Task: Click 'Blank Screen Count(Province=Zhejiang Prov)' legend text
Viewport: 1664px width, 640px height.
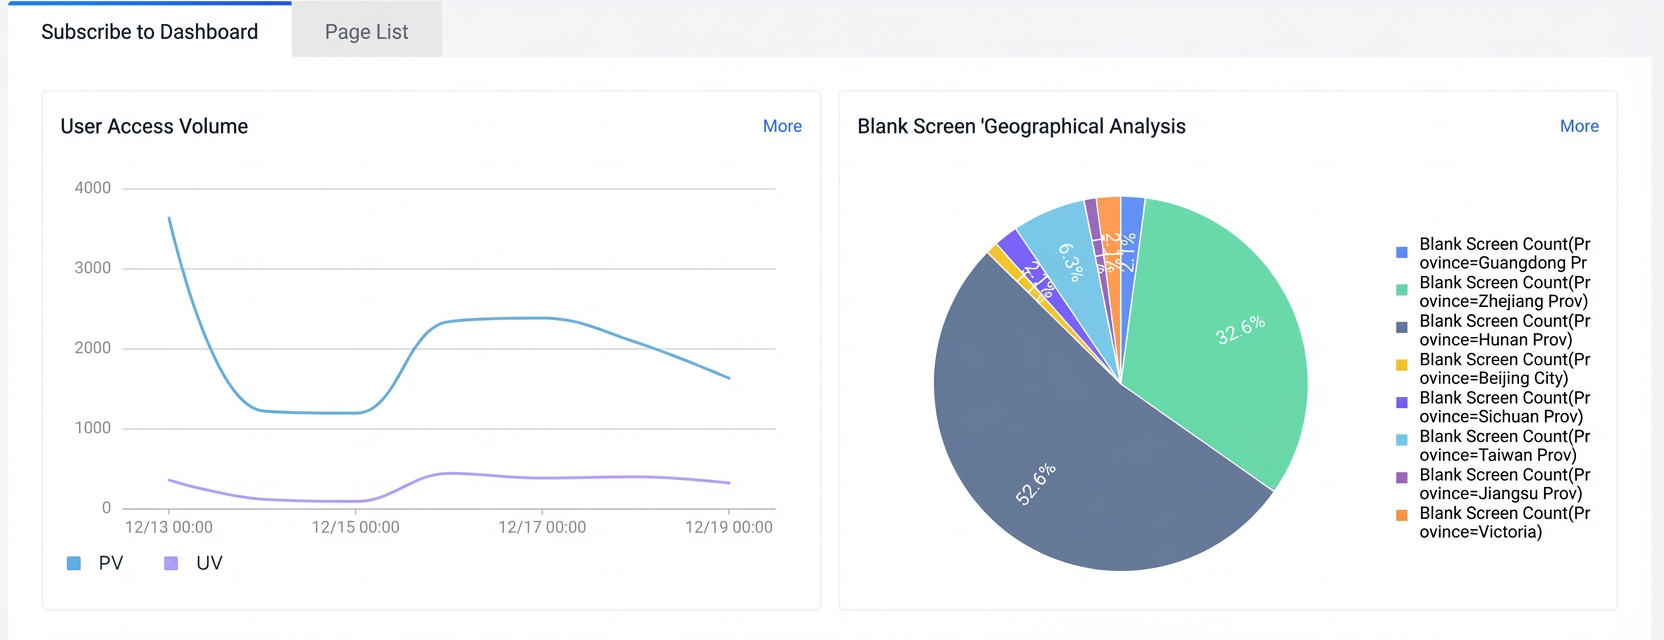Action: tap(1505, 292)
